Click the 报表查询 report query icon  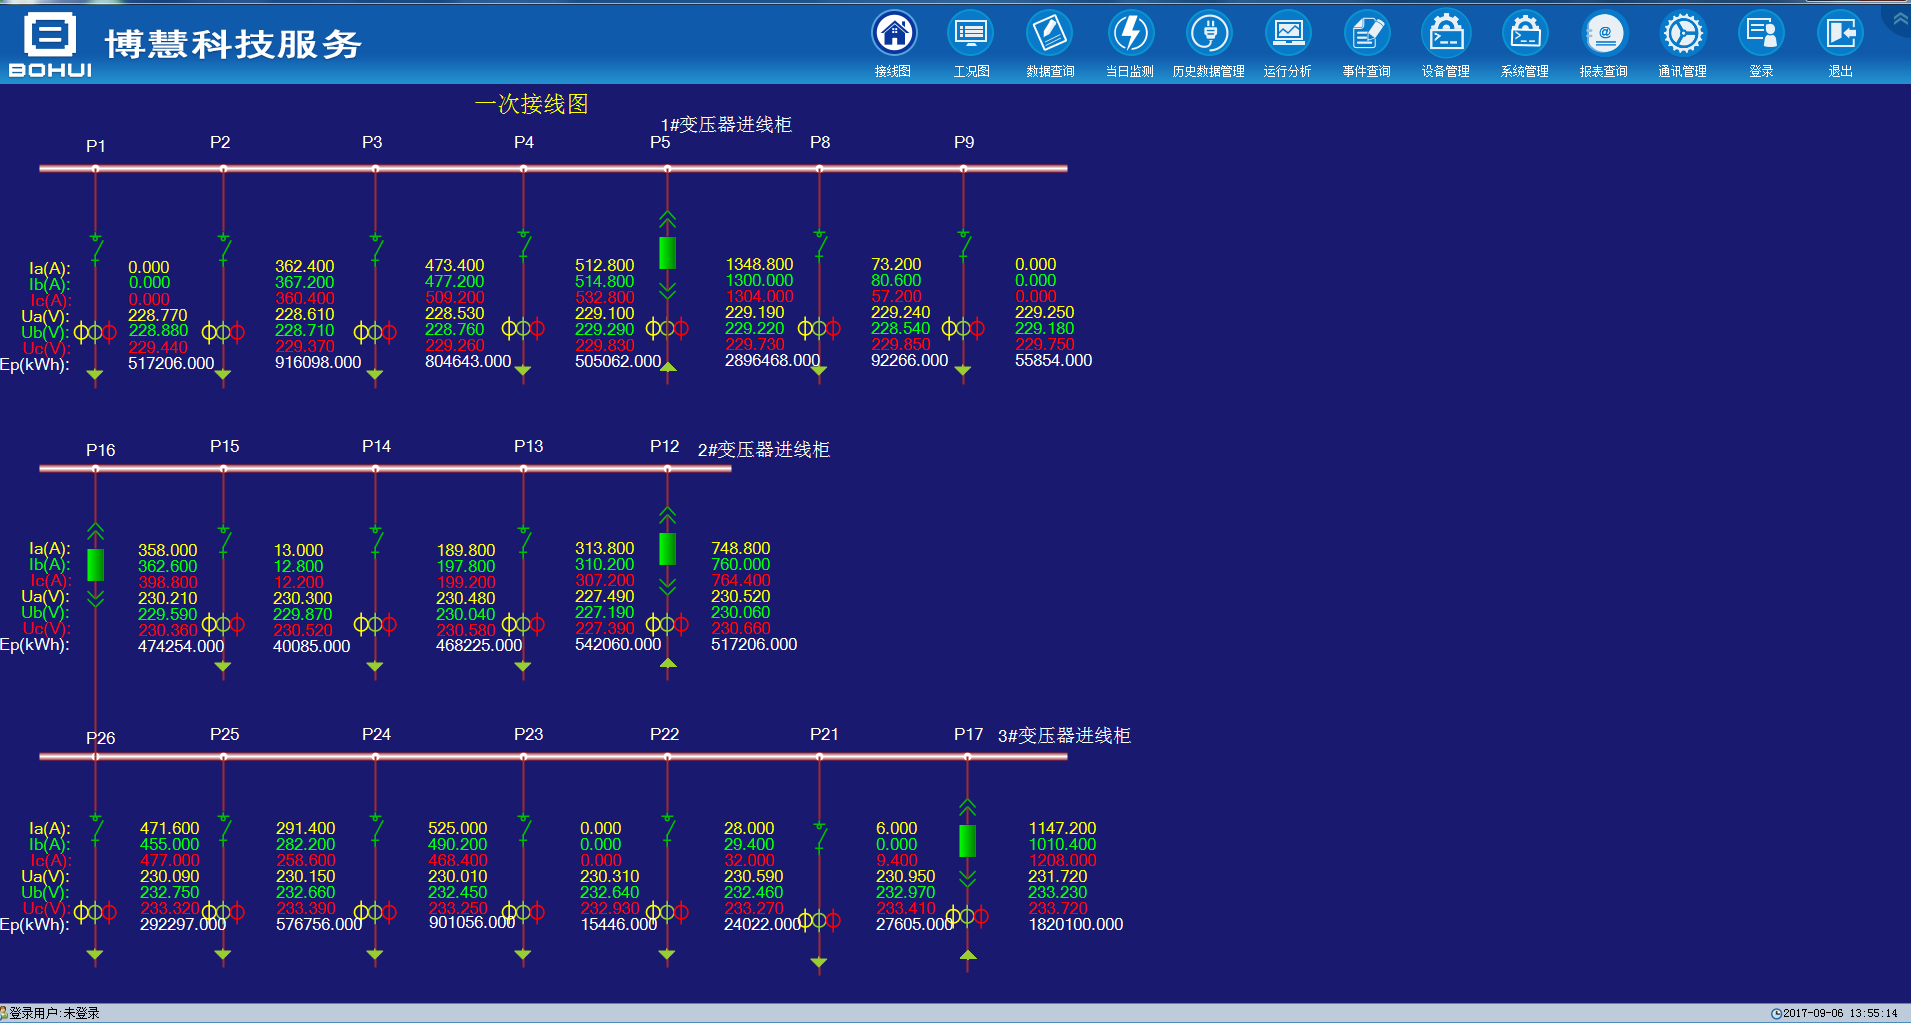(1603, 34)
